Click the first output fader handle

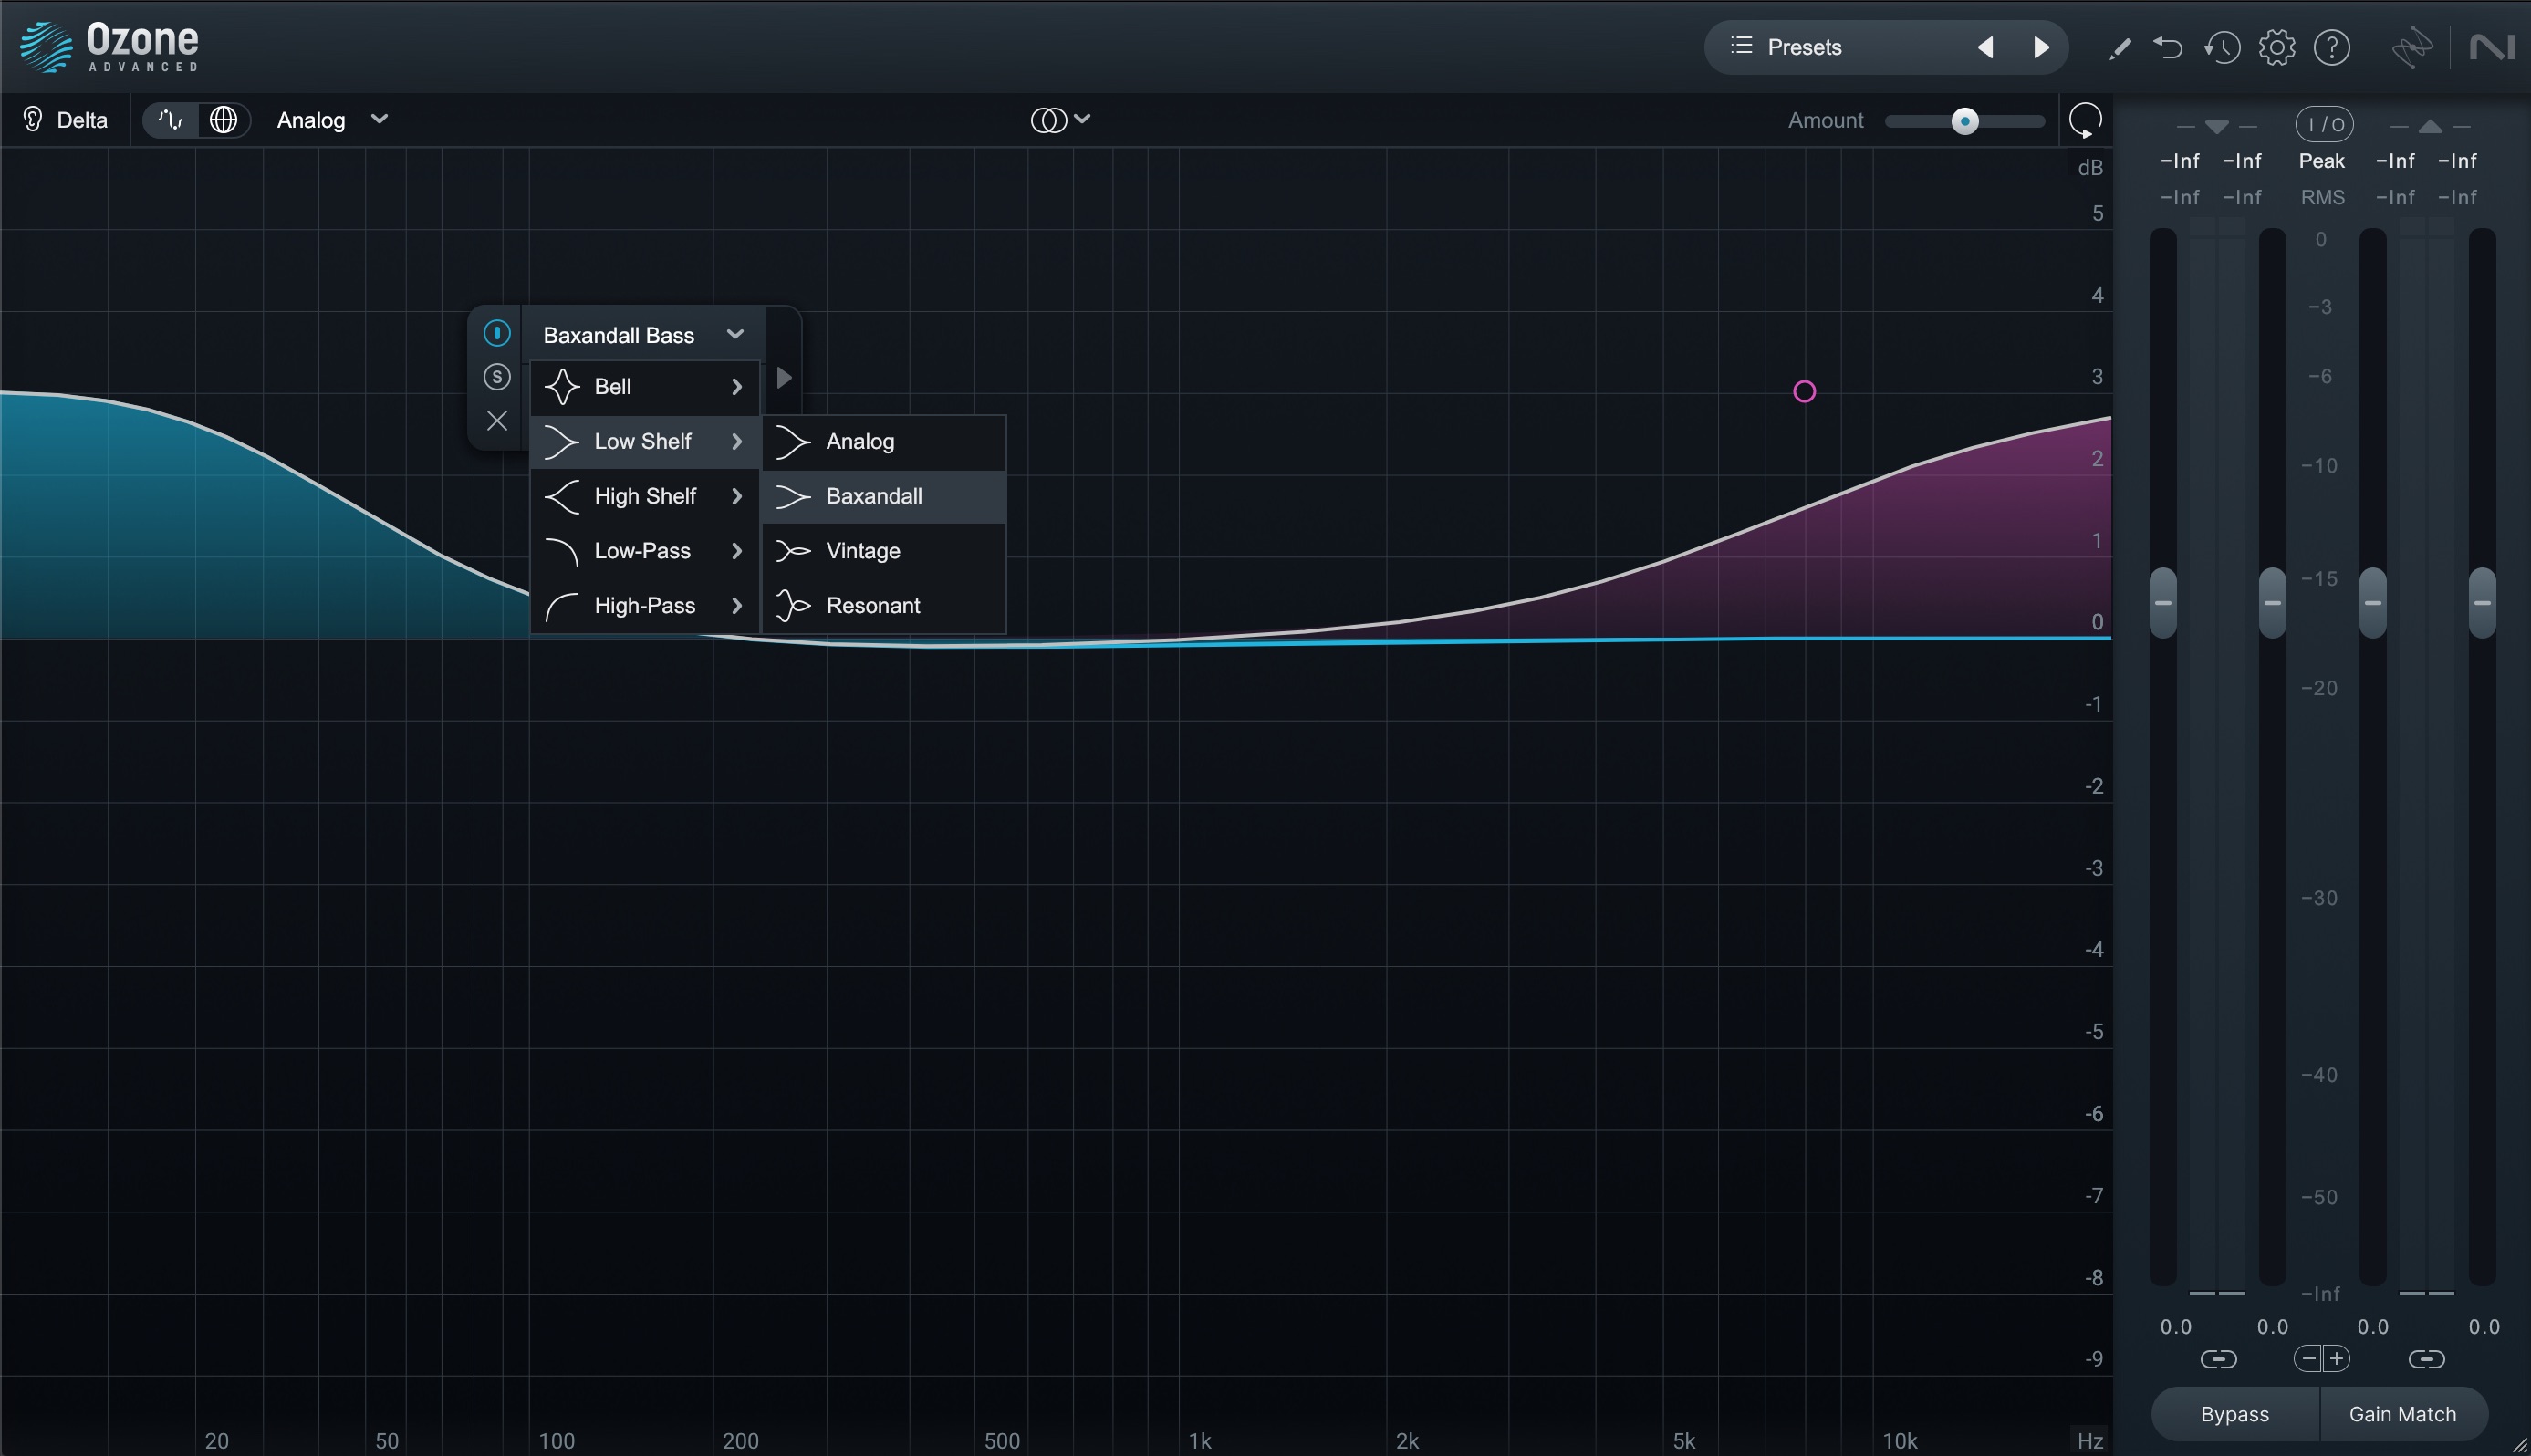(x=2373, y=603)
